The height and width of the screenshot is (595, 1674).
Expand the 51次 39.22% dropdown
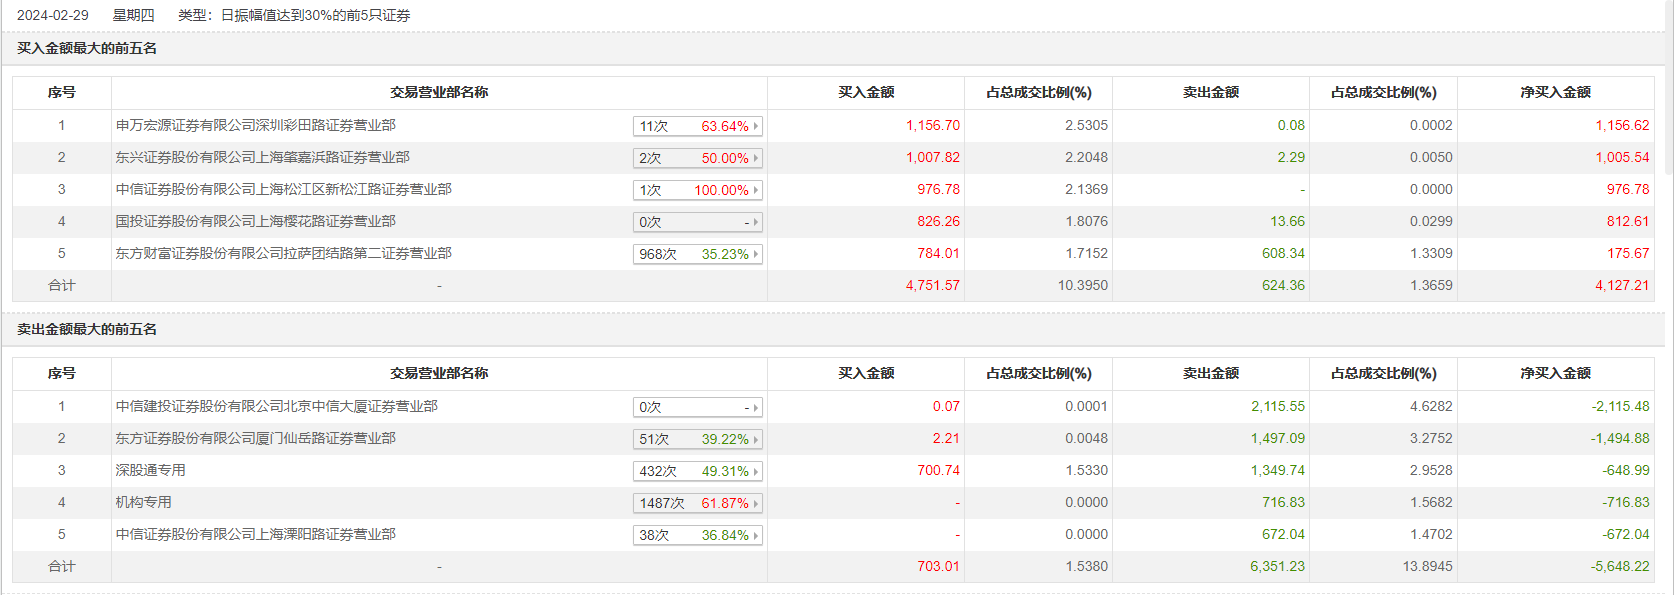click(x=698, y=439)
